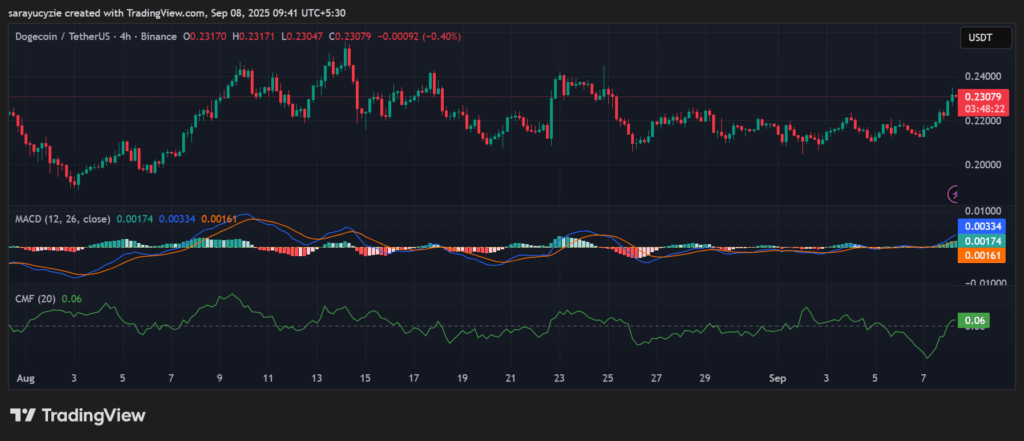
Task: Click the Aug date label on time axis
Action: [x=24, y=380]
